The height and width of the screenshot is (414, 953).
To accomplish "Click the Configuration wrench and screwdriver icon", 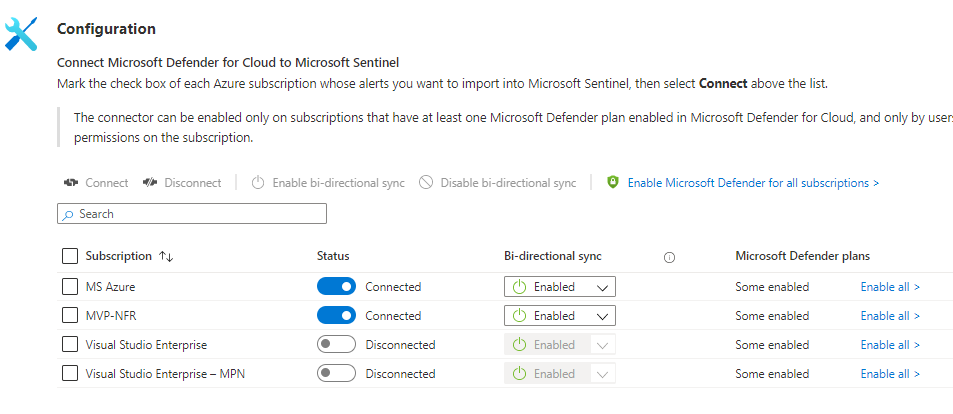I will pyautogui.click(x=22, y=33).
